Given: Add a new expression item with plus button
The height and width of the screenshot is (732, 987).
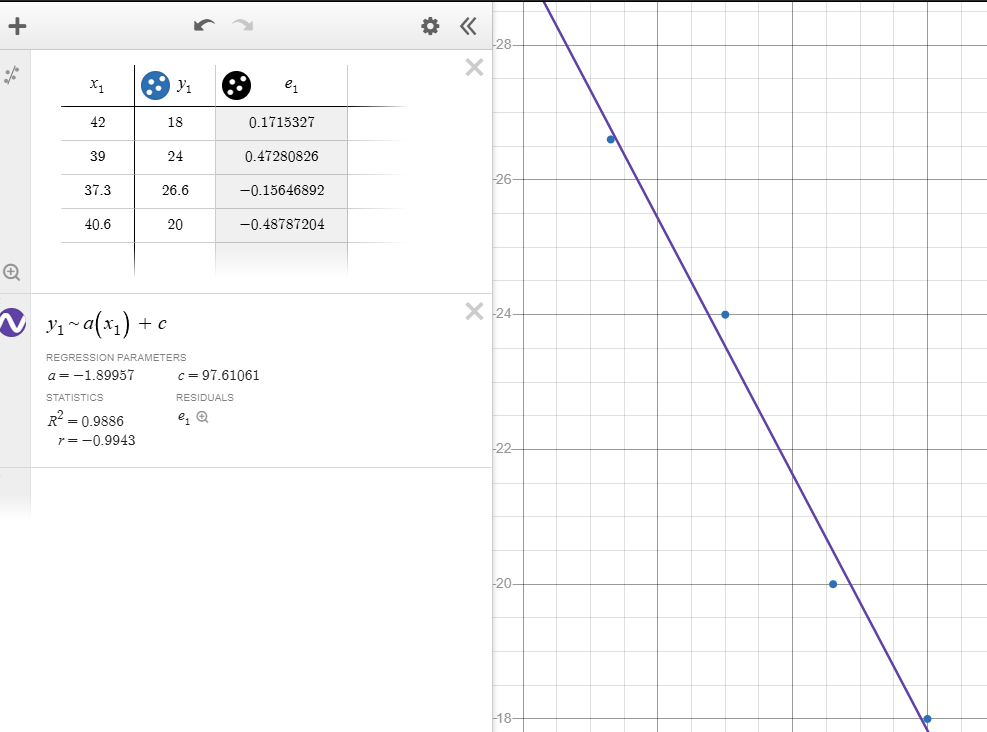Looking at the screenshot, I should pyautogui.click(x=18, y=26).
